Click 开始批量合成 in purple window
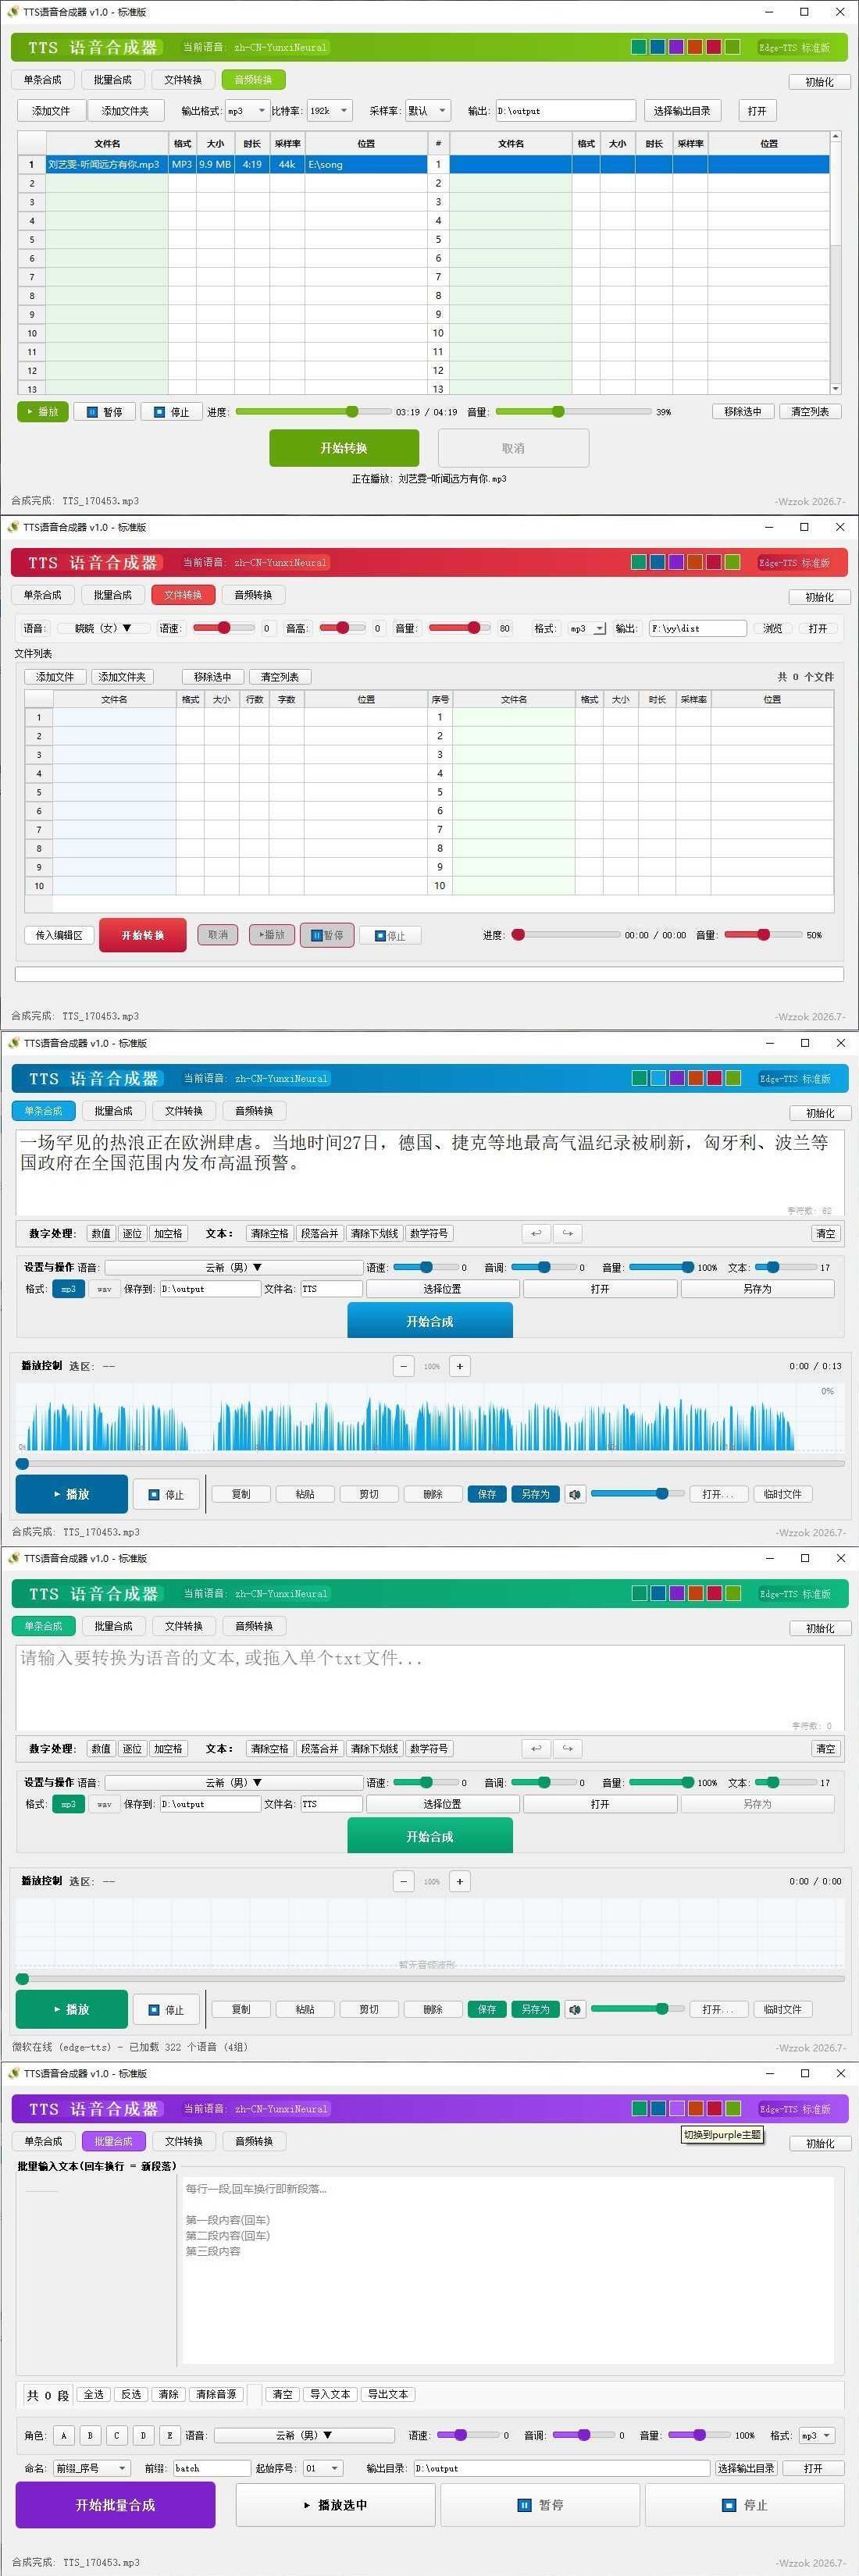This screenshot has height=2576, width=859. [x=115, y=2505]
